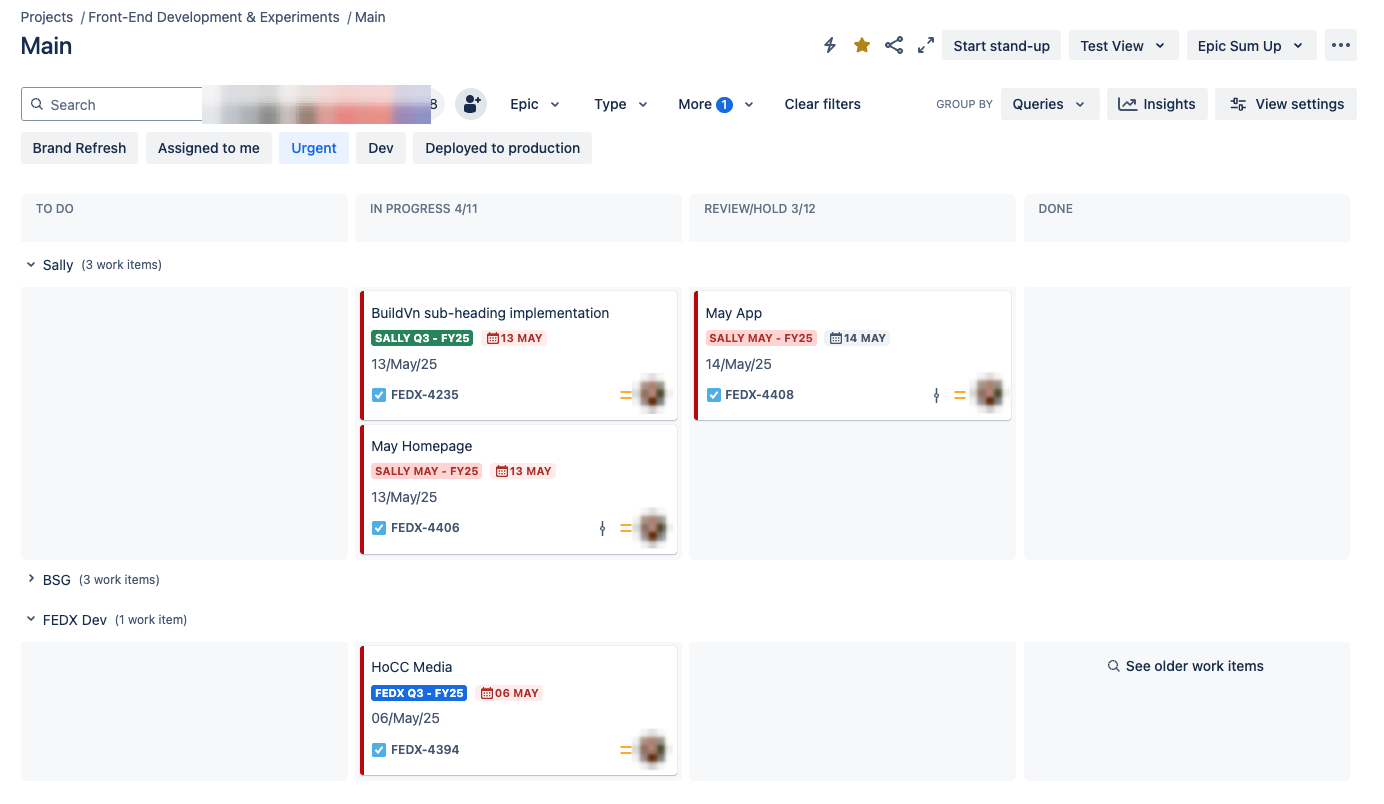Viewport: 1384px width, 804px height.
Task: Click the Main breadcrumb link
Action: point(370,17)
